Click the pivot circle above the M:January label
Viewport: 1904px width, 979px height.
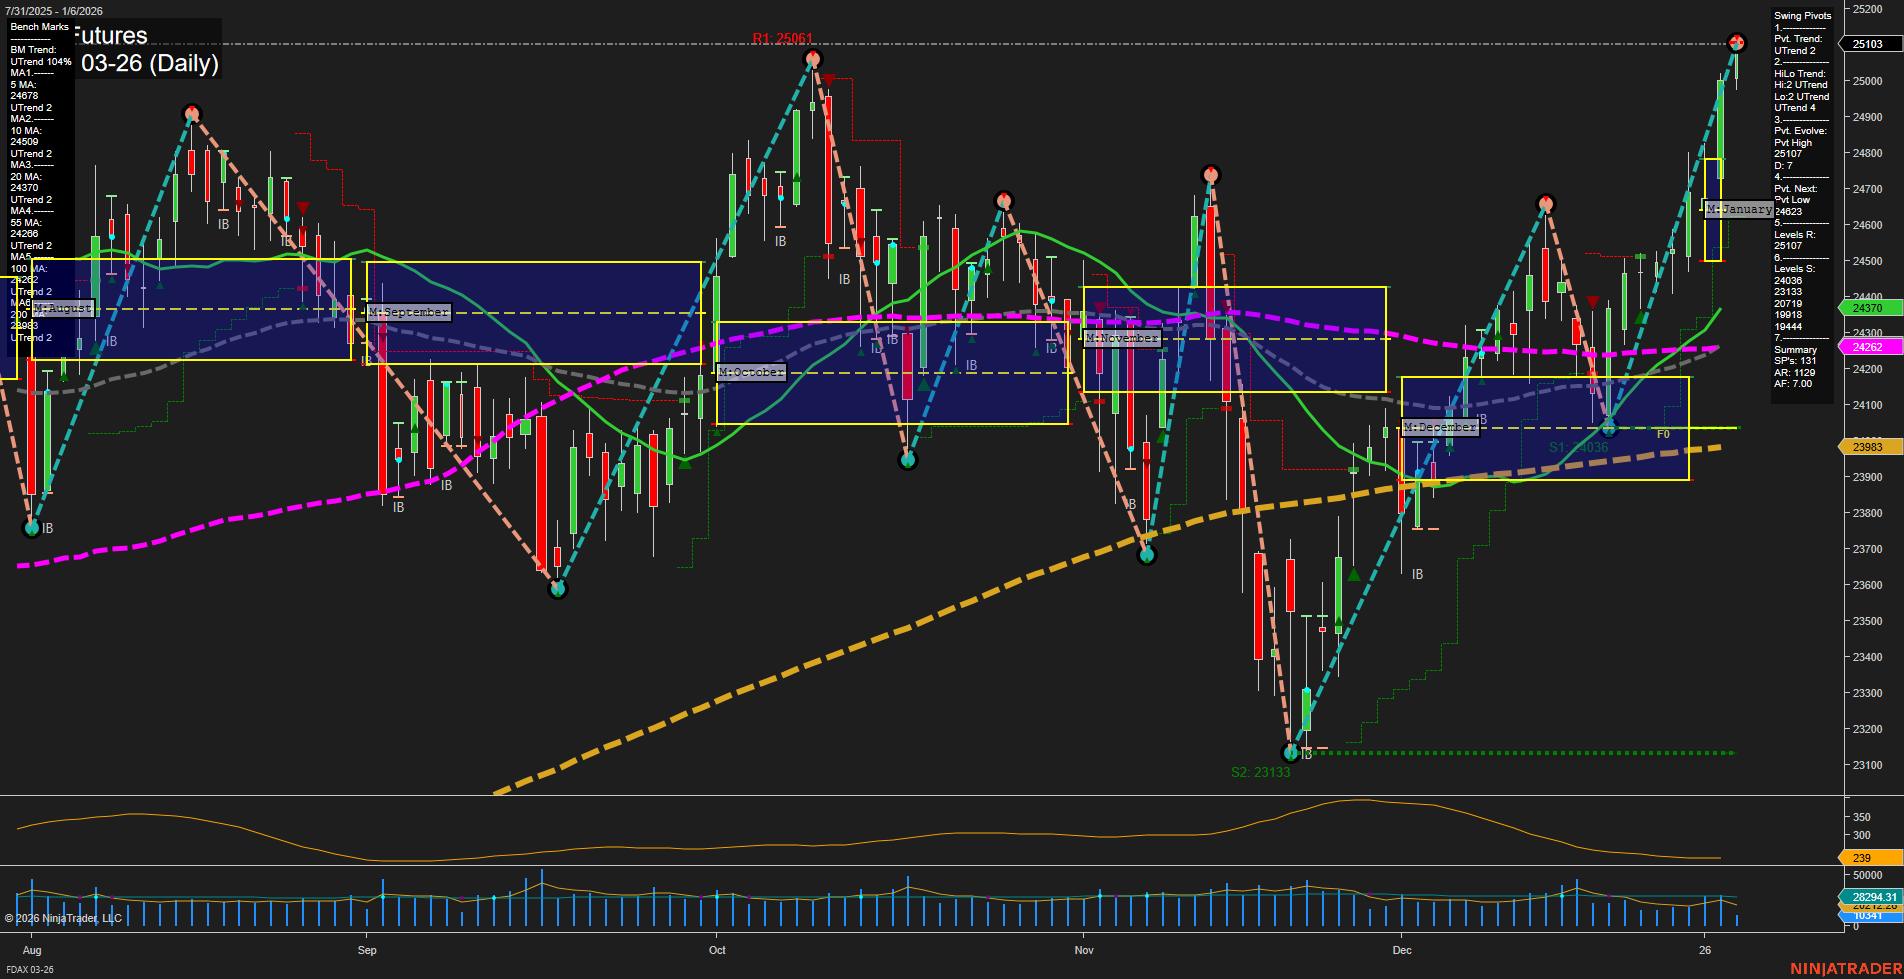[1737, 42]
